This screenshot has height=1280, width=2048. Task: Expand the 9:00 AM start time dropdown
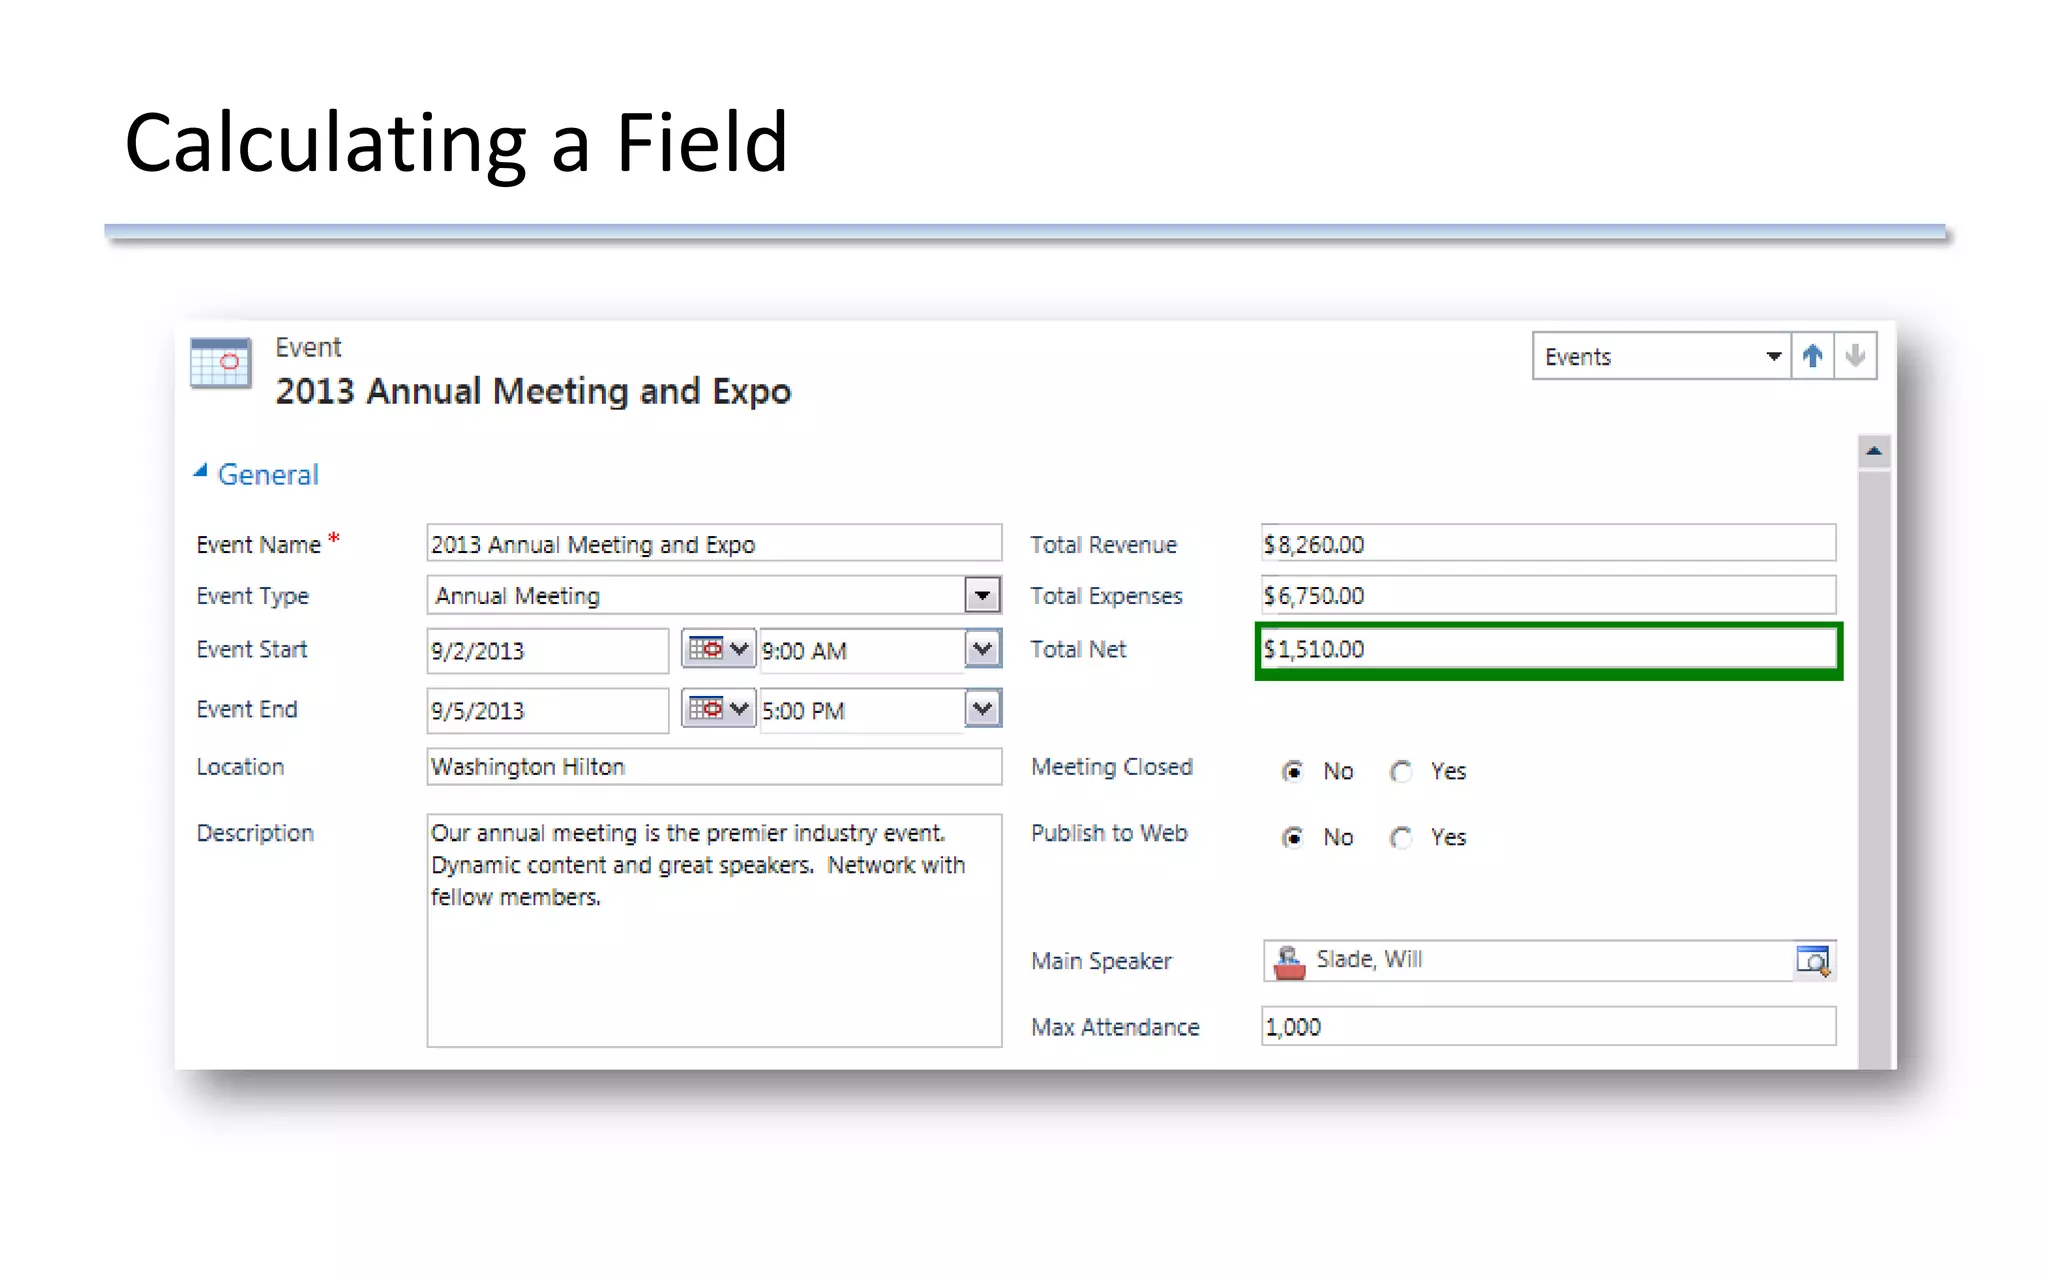pyautogui.click(x=982, y=650)
